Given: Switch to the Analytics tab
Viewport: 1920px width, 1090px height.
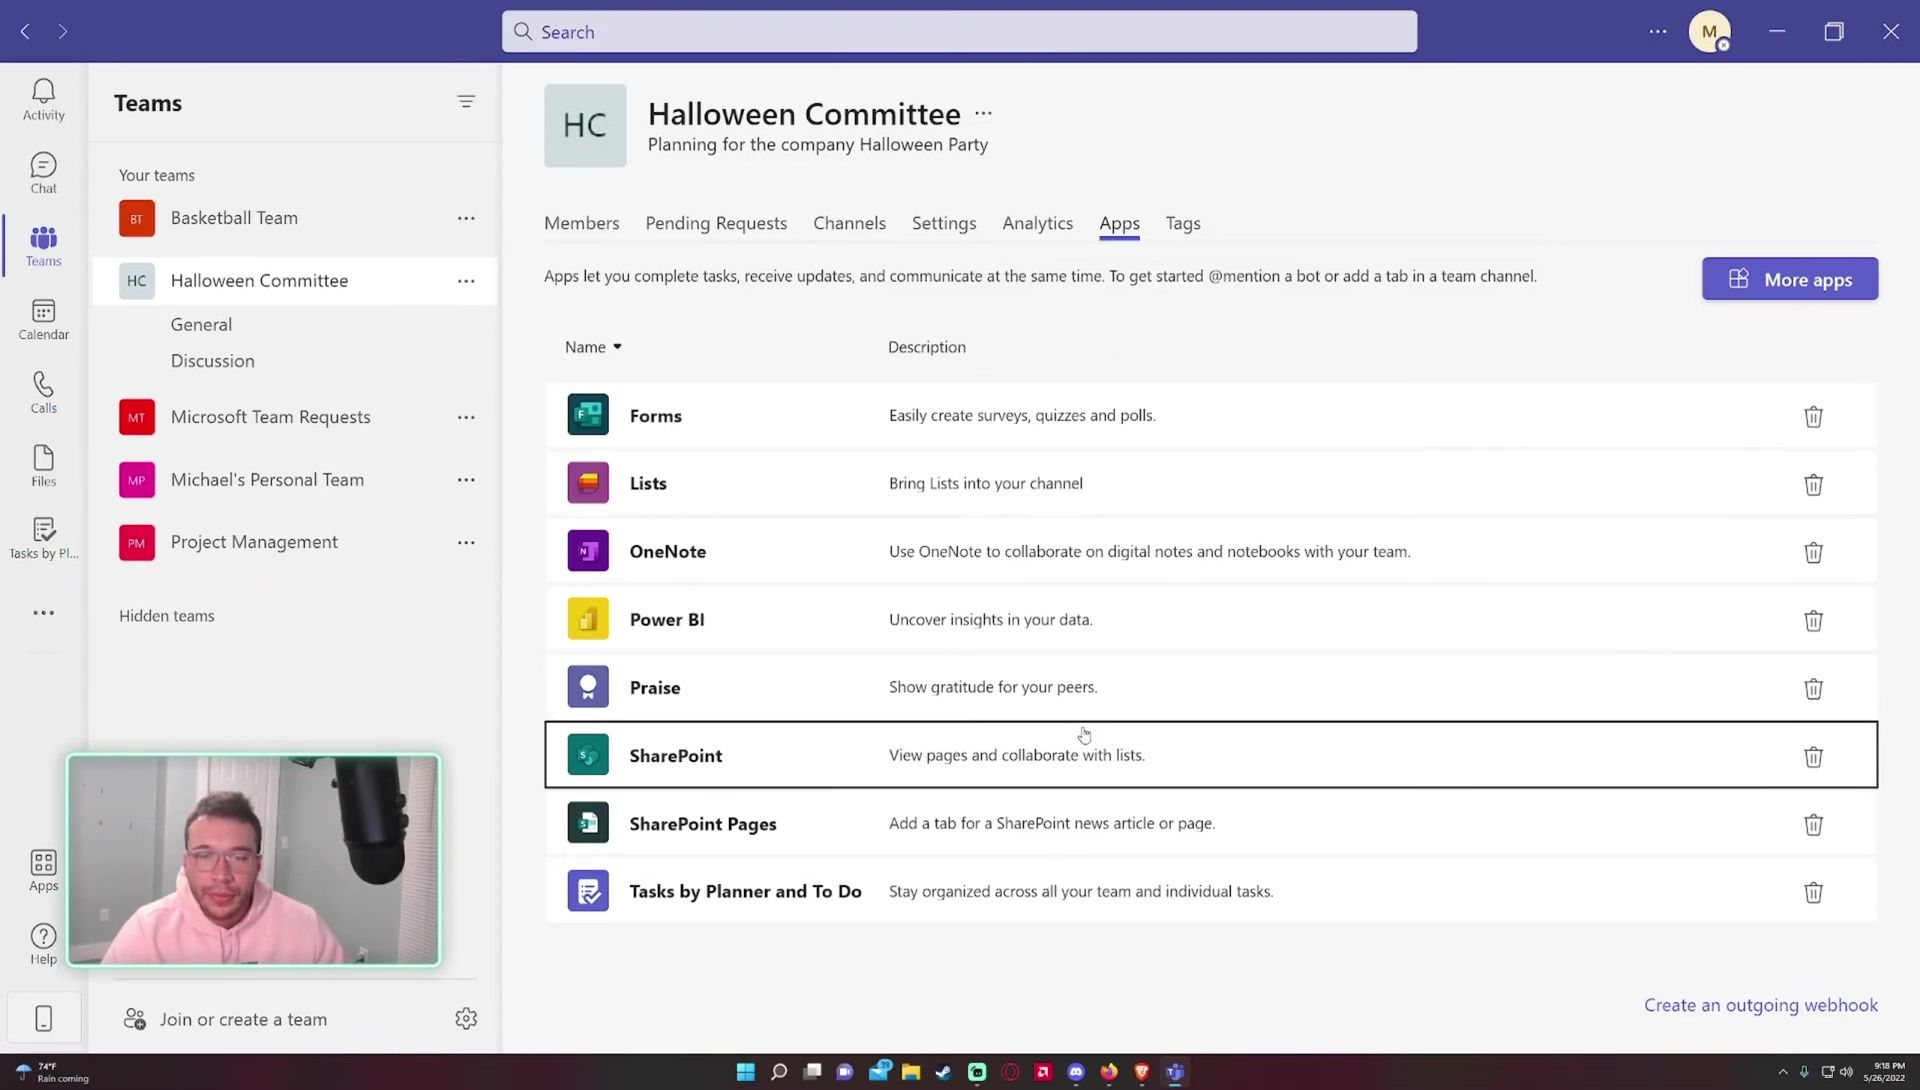Looking at the screenshot, I should 1037,223.
